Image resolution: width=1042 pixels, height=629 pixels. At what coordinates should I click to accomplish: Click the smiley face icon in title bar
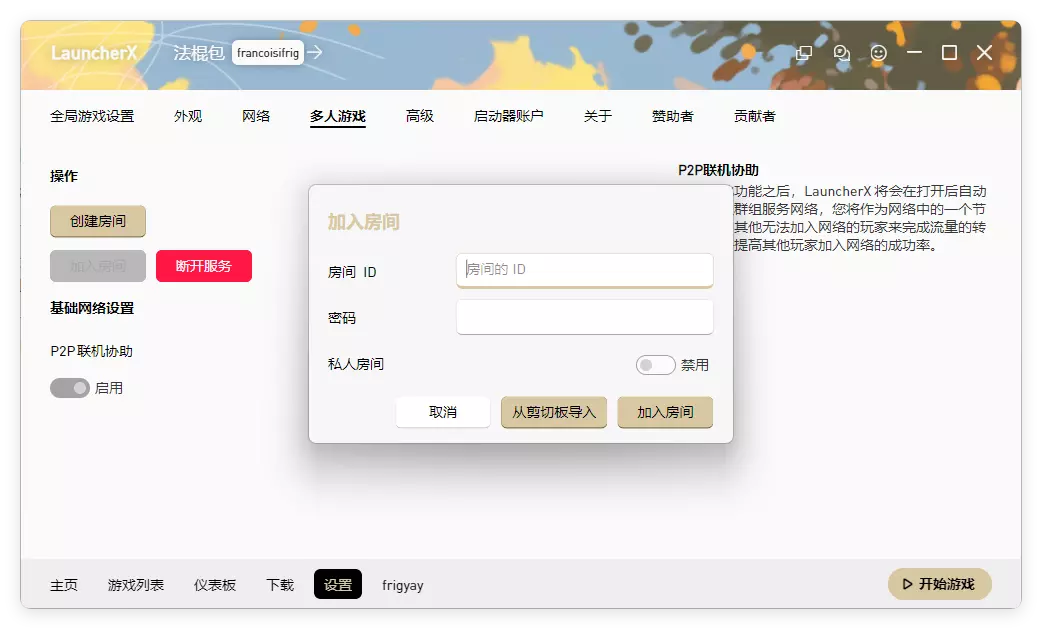[x=879, y=53]
